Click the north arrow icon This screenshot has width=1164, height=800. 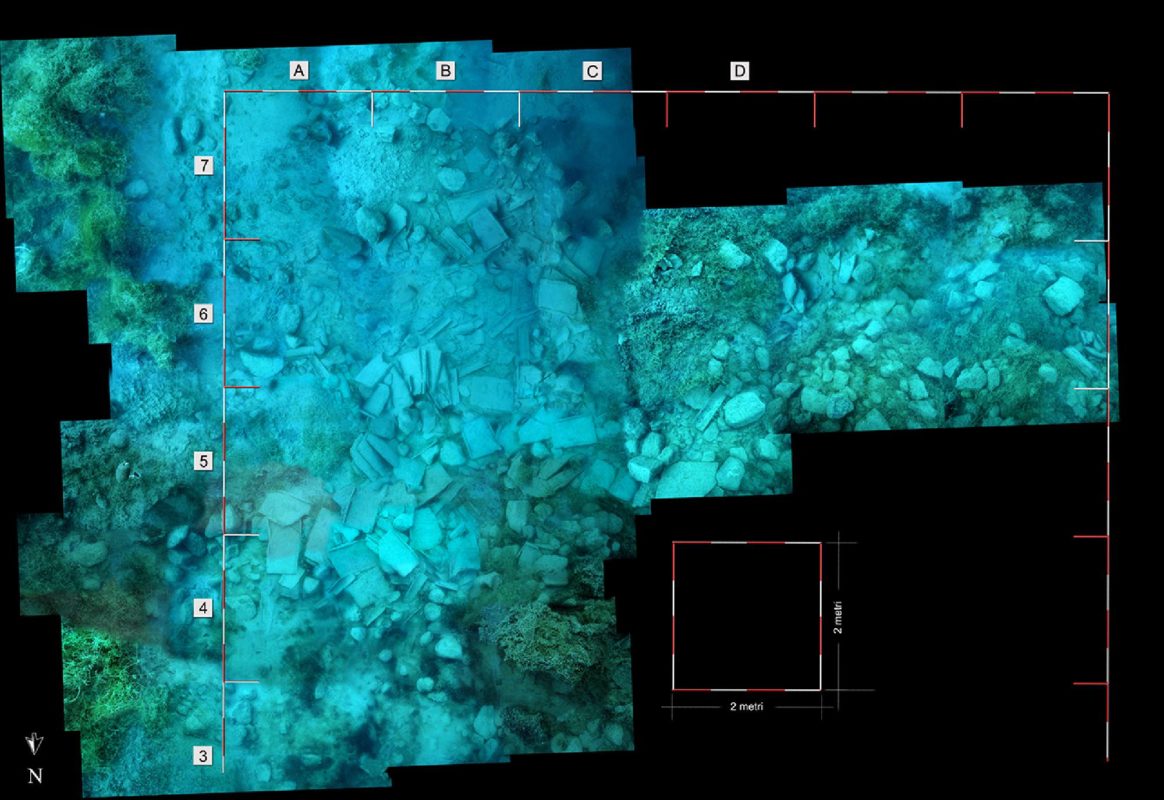tap(34, 744)
